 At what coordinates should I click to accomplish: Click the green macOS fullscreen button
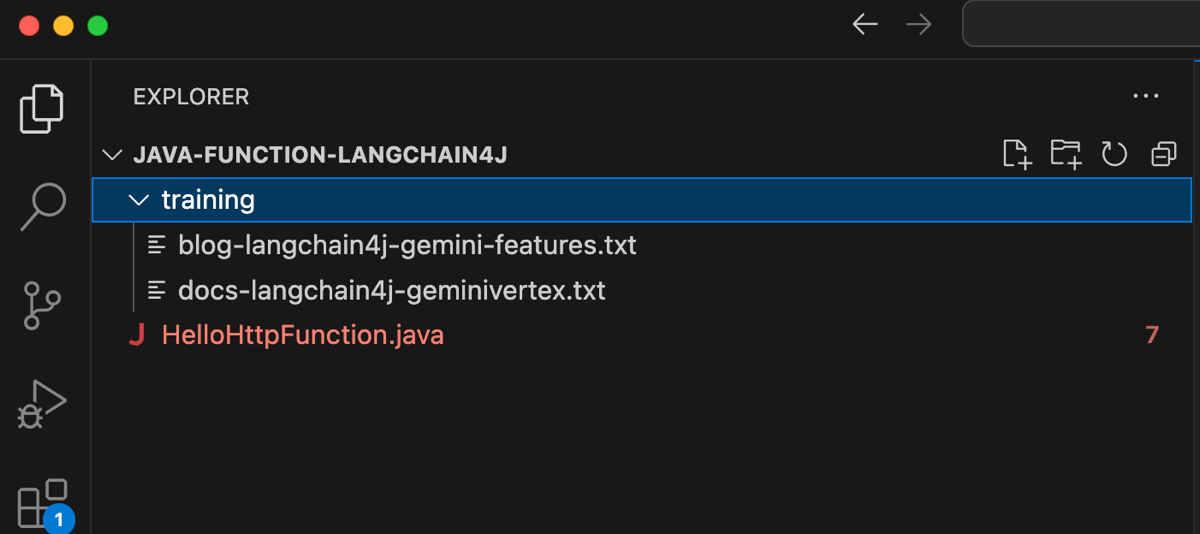(x=97, y=26)
